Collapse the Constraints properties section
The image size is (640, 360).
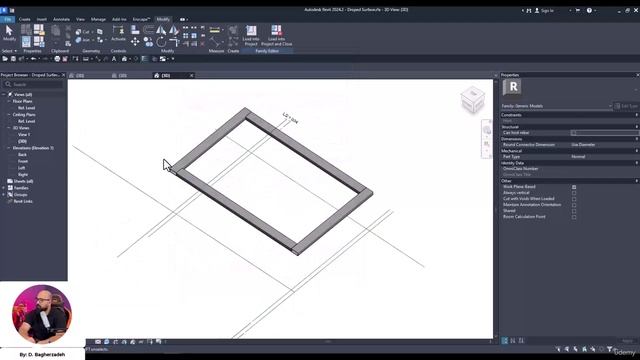point(636,115)
